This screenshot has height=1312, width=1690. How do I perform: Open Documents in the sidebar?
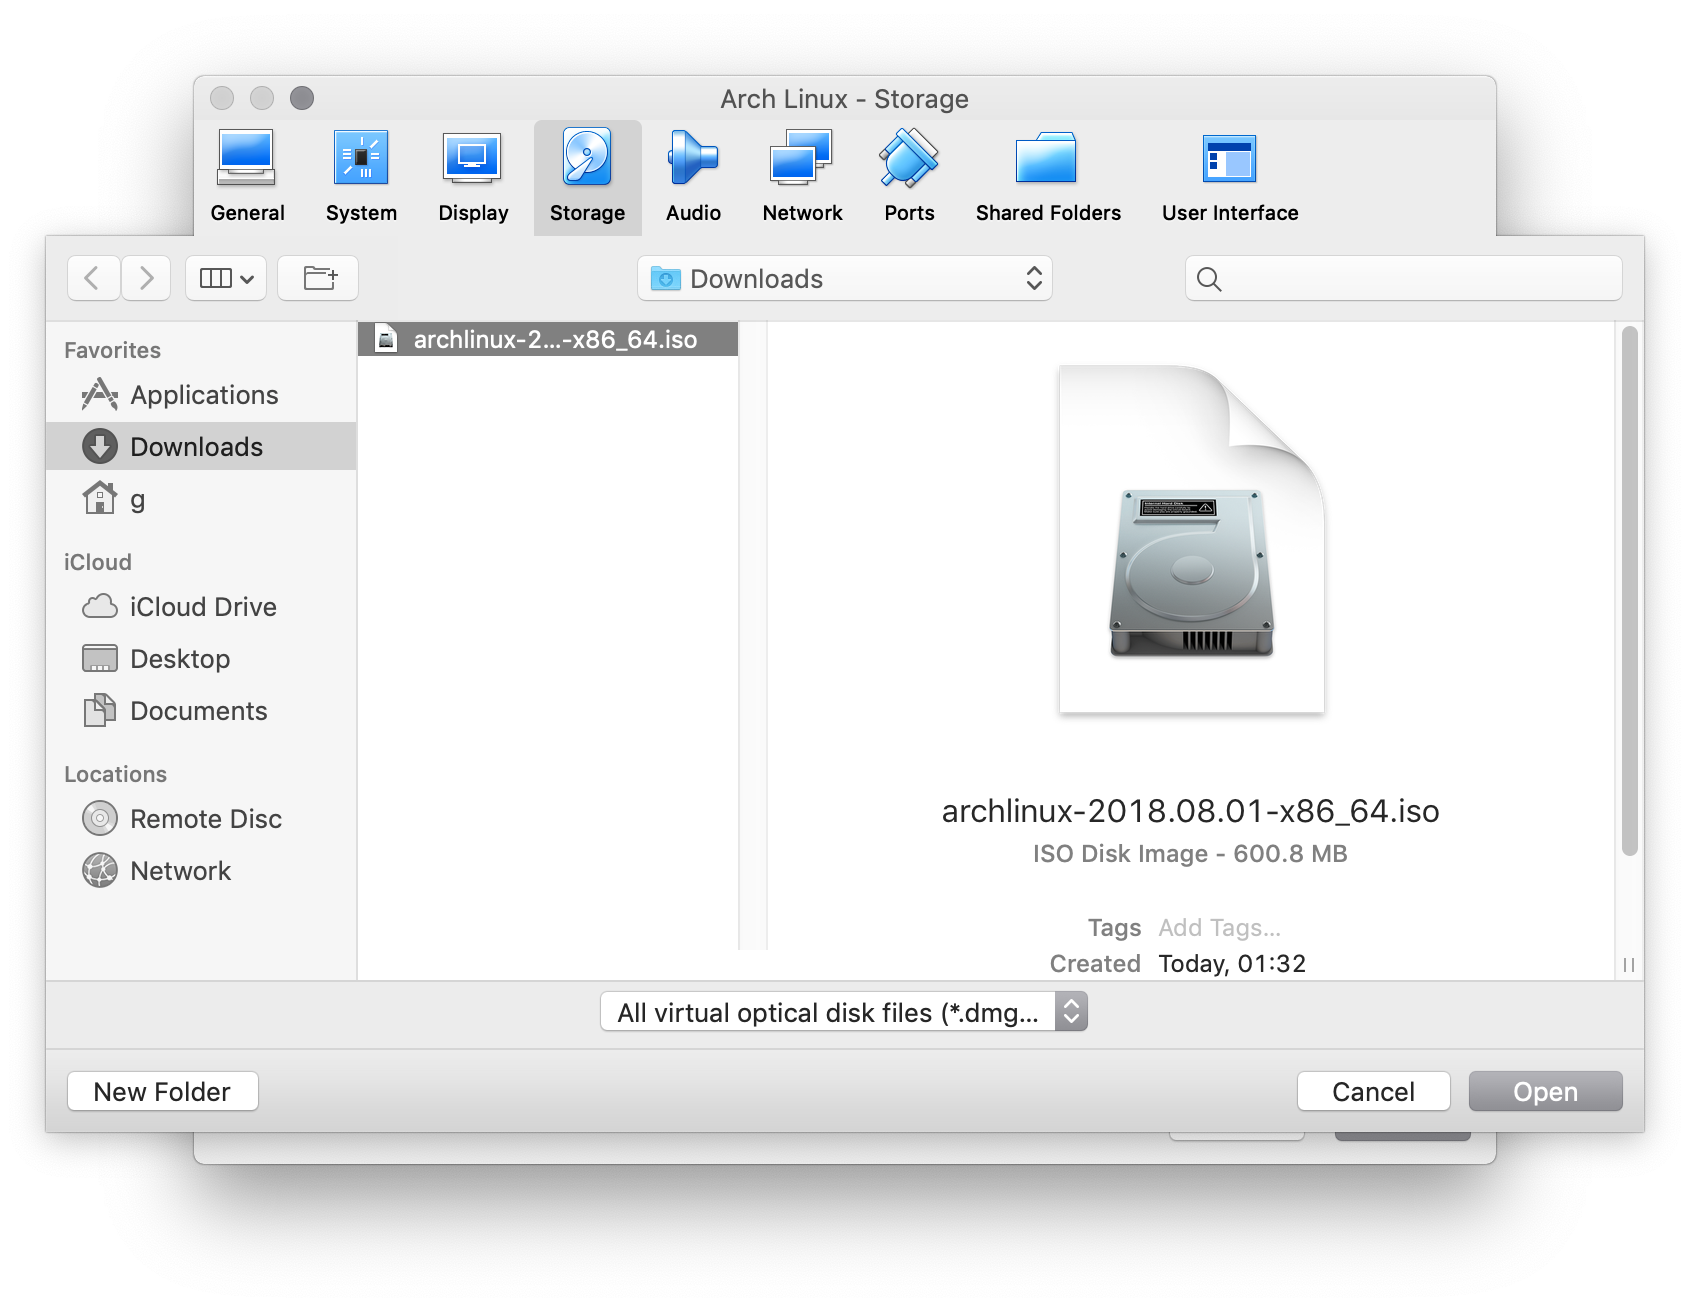pos(201,711)
